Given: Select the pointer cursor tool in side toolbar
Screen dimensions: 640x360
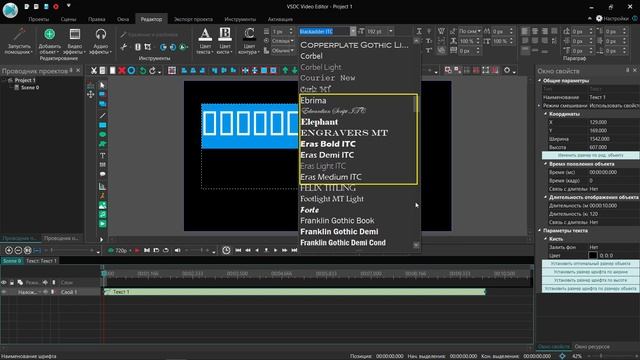Looking at the screenshot, I should tap(102, 85).
